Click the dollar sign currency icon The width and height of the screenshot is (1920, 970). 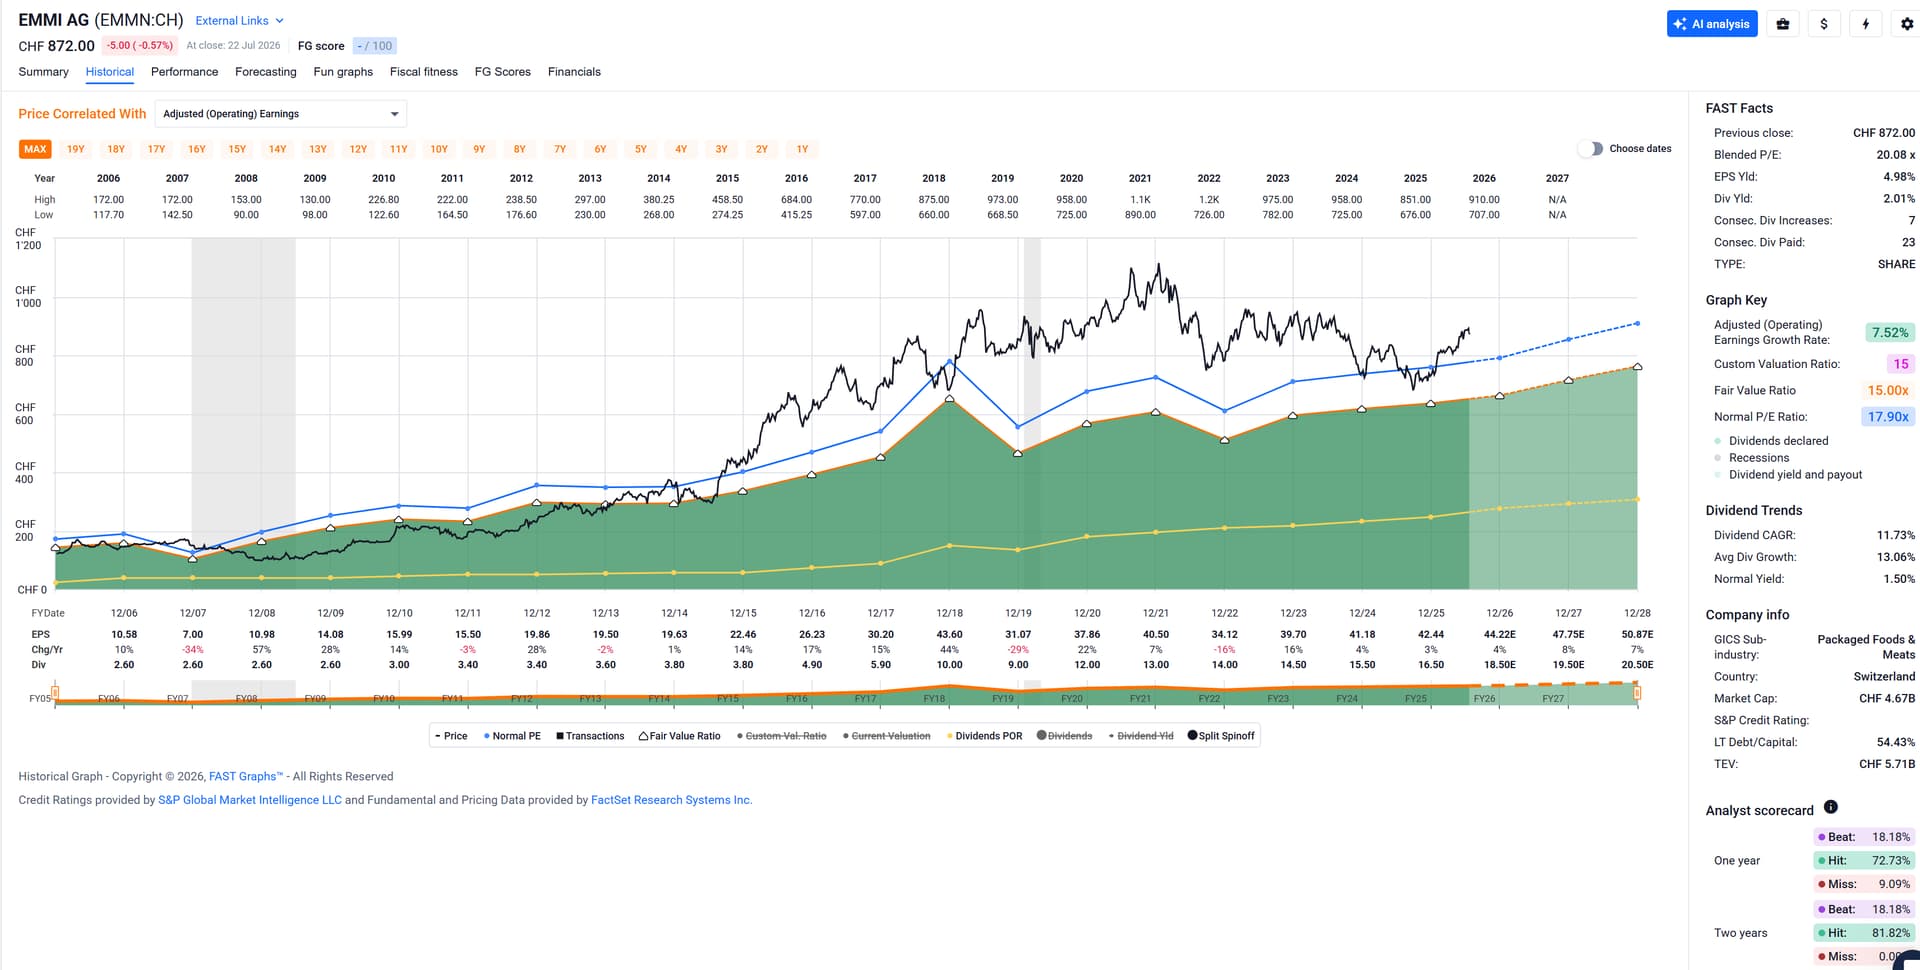pos(1824,24)
